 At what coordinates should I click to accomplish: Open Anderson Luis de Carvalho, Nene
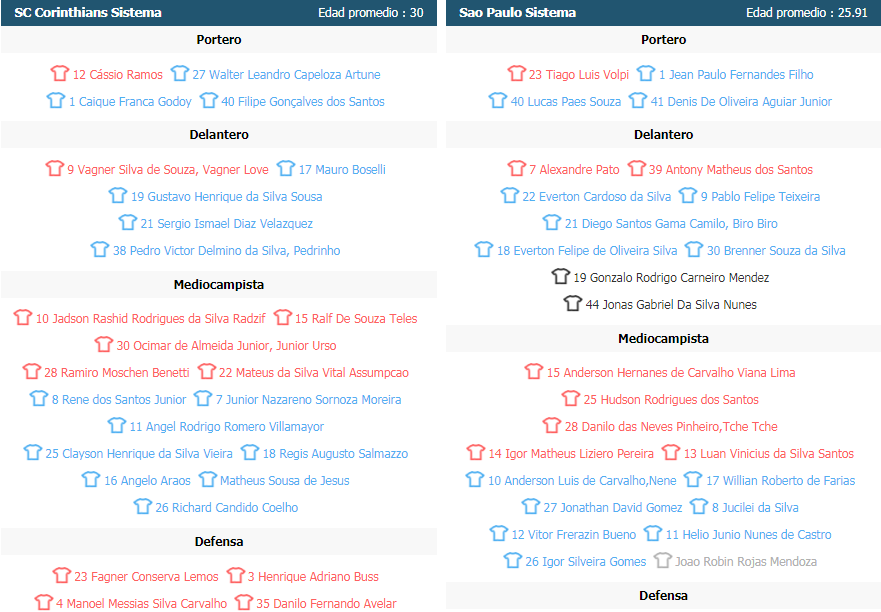coord(582,480)
